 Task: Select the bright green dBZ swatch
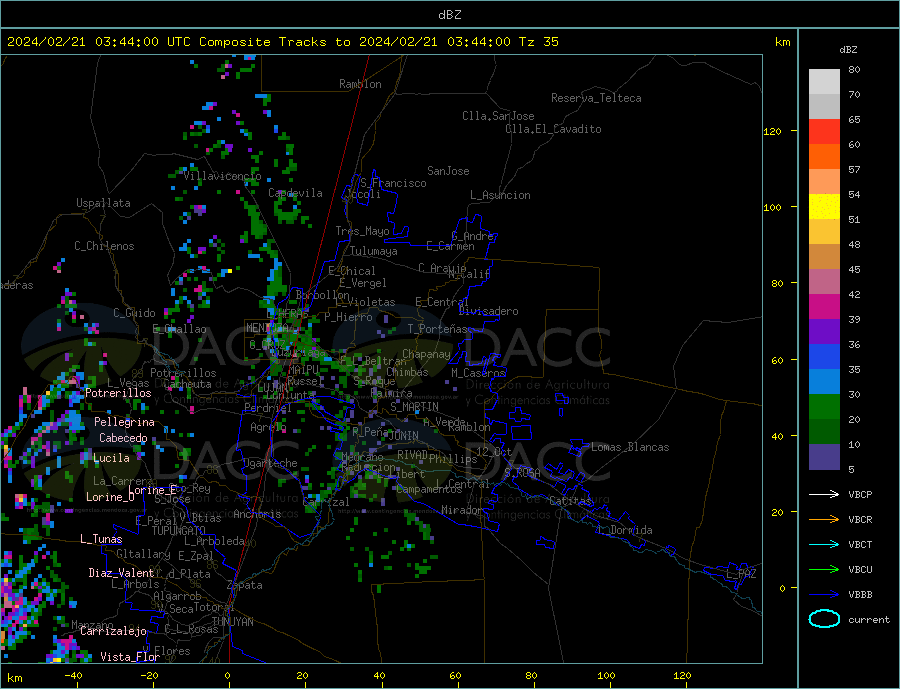pos(824,407)
